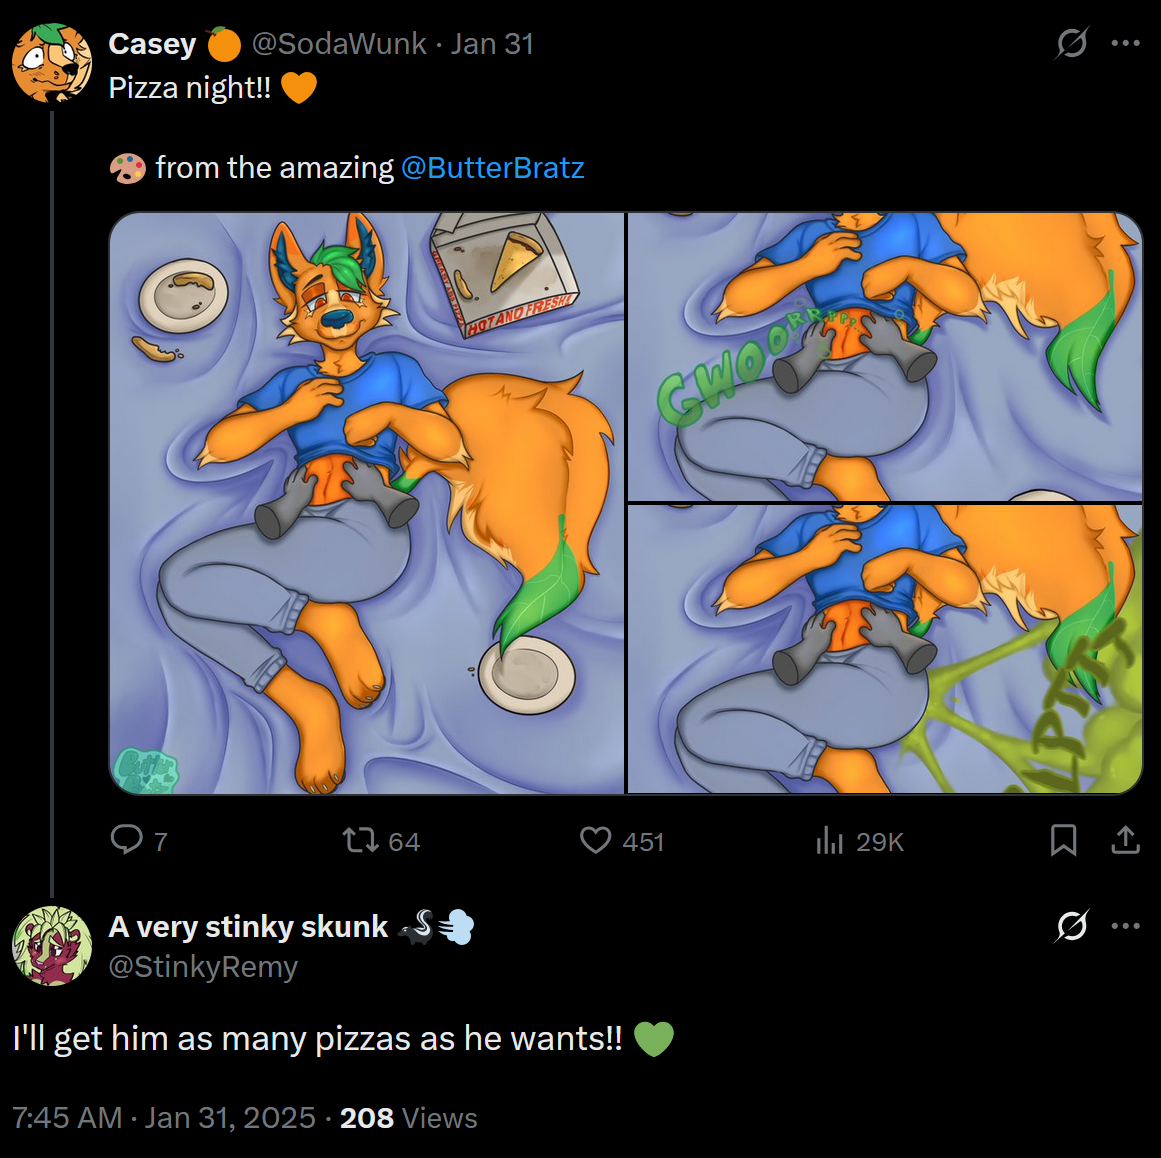
Task: Share Casey's post using the share icon
Action: (1125, 840)
